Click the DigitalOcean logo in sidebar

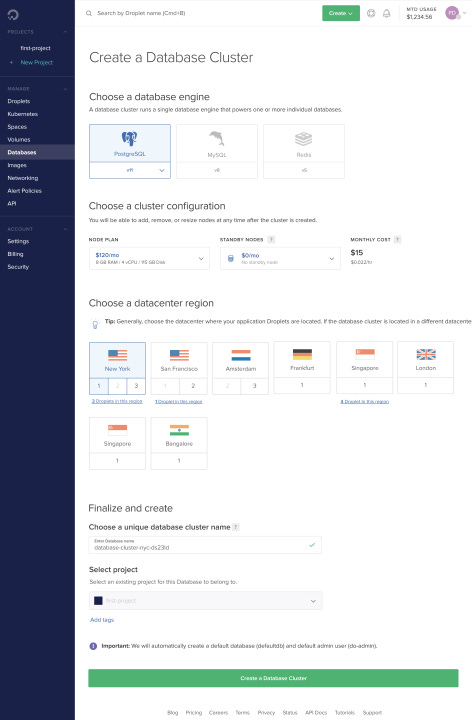coord(13,15)
